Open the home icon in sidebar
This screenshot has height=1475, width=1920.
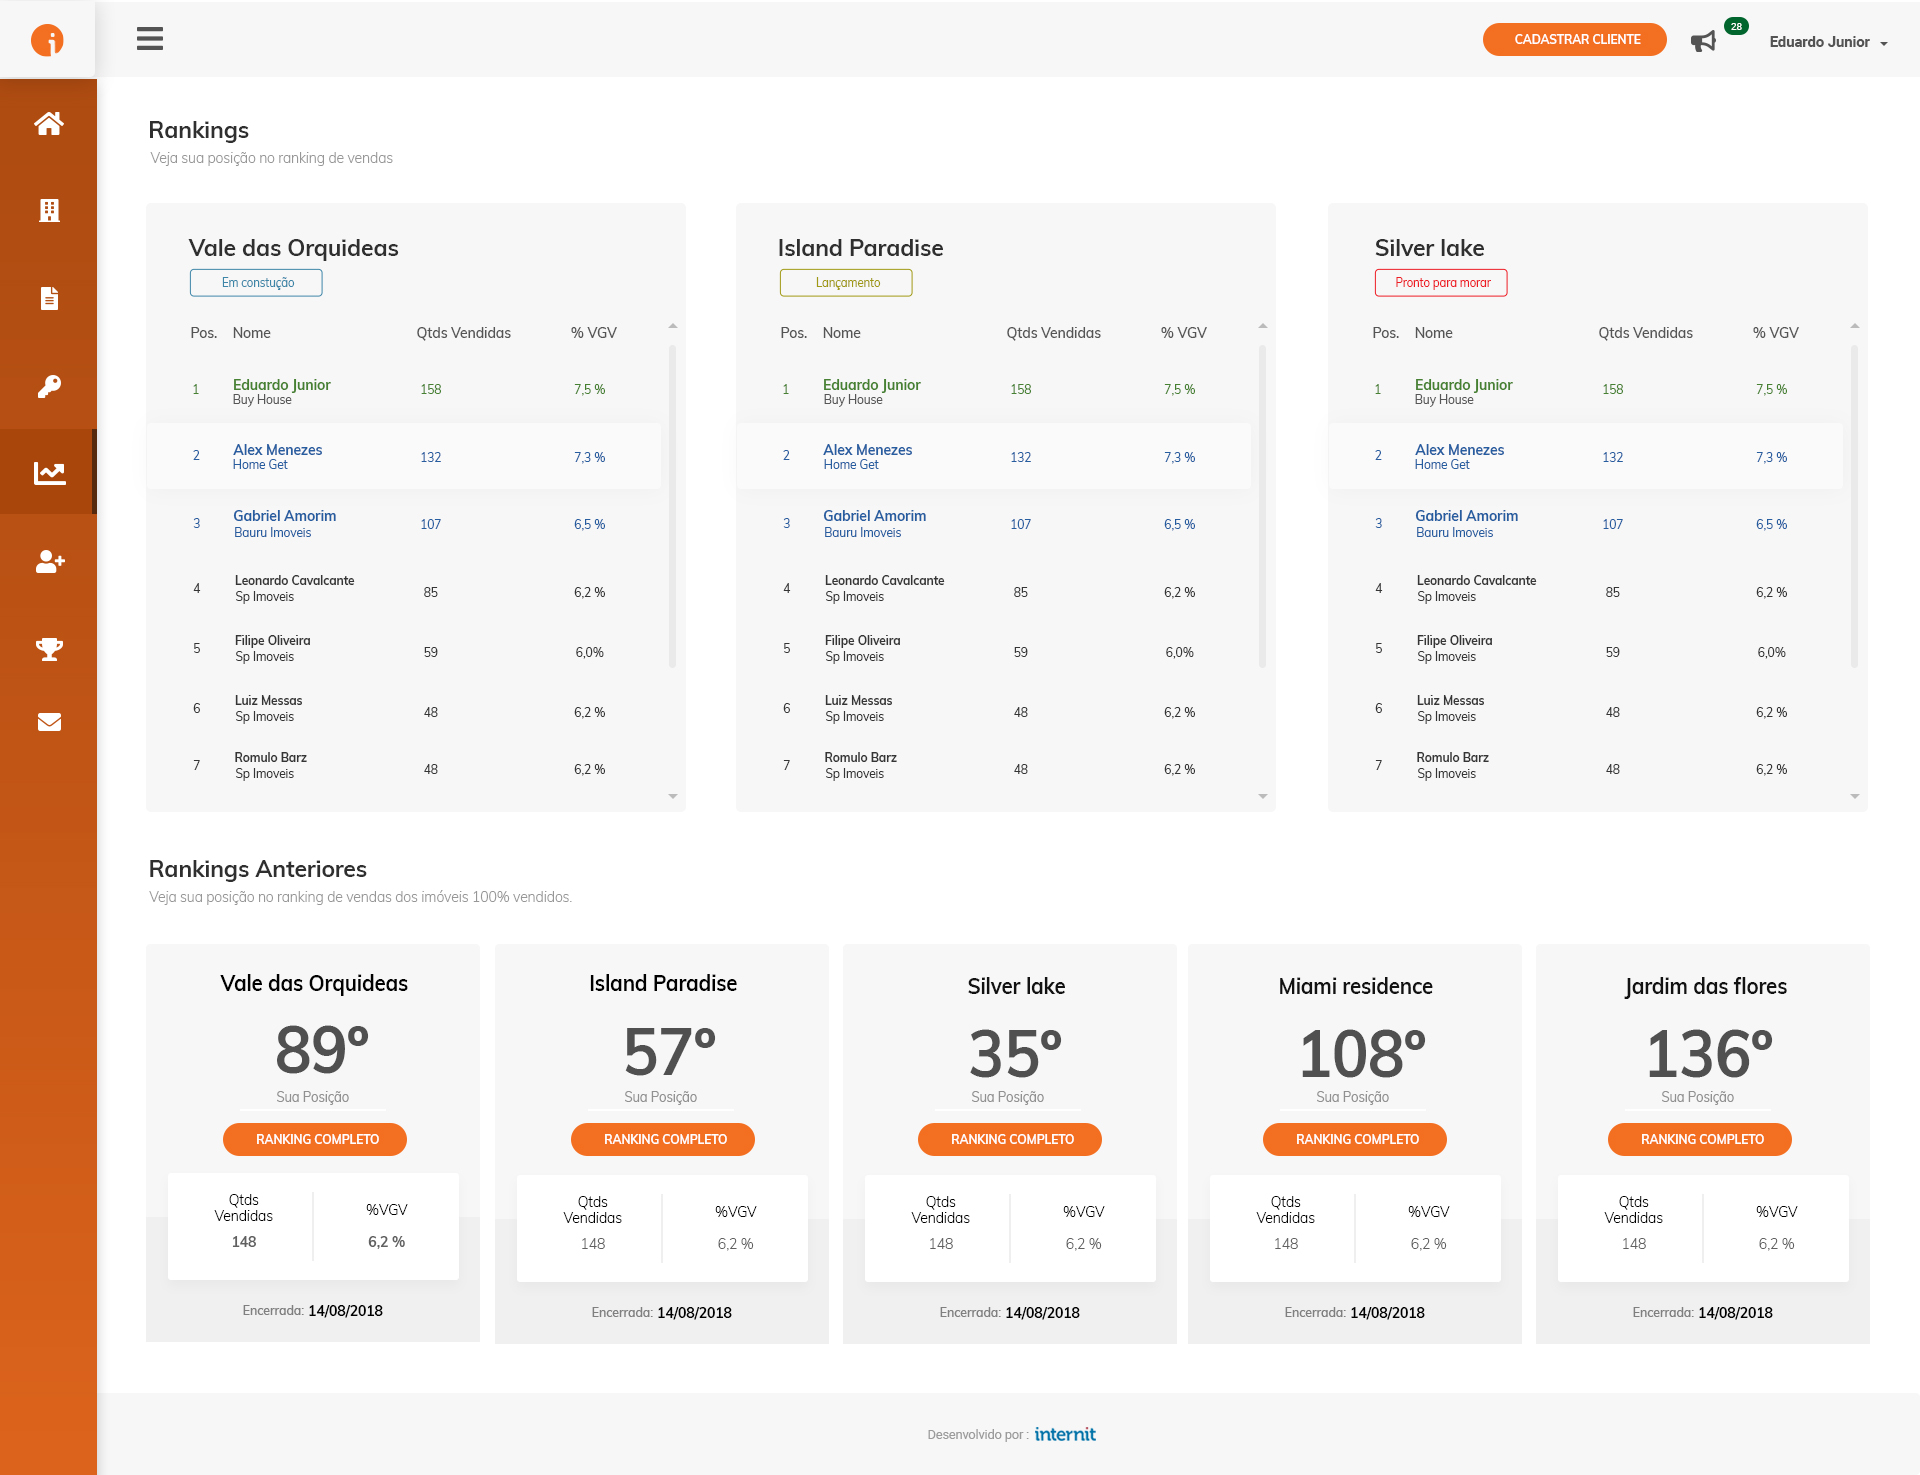(48, 123)
